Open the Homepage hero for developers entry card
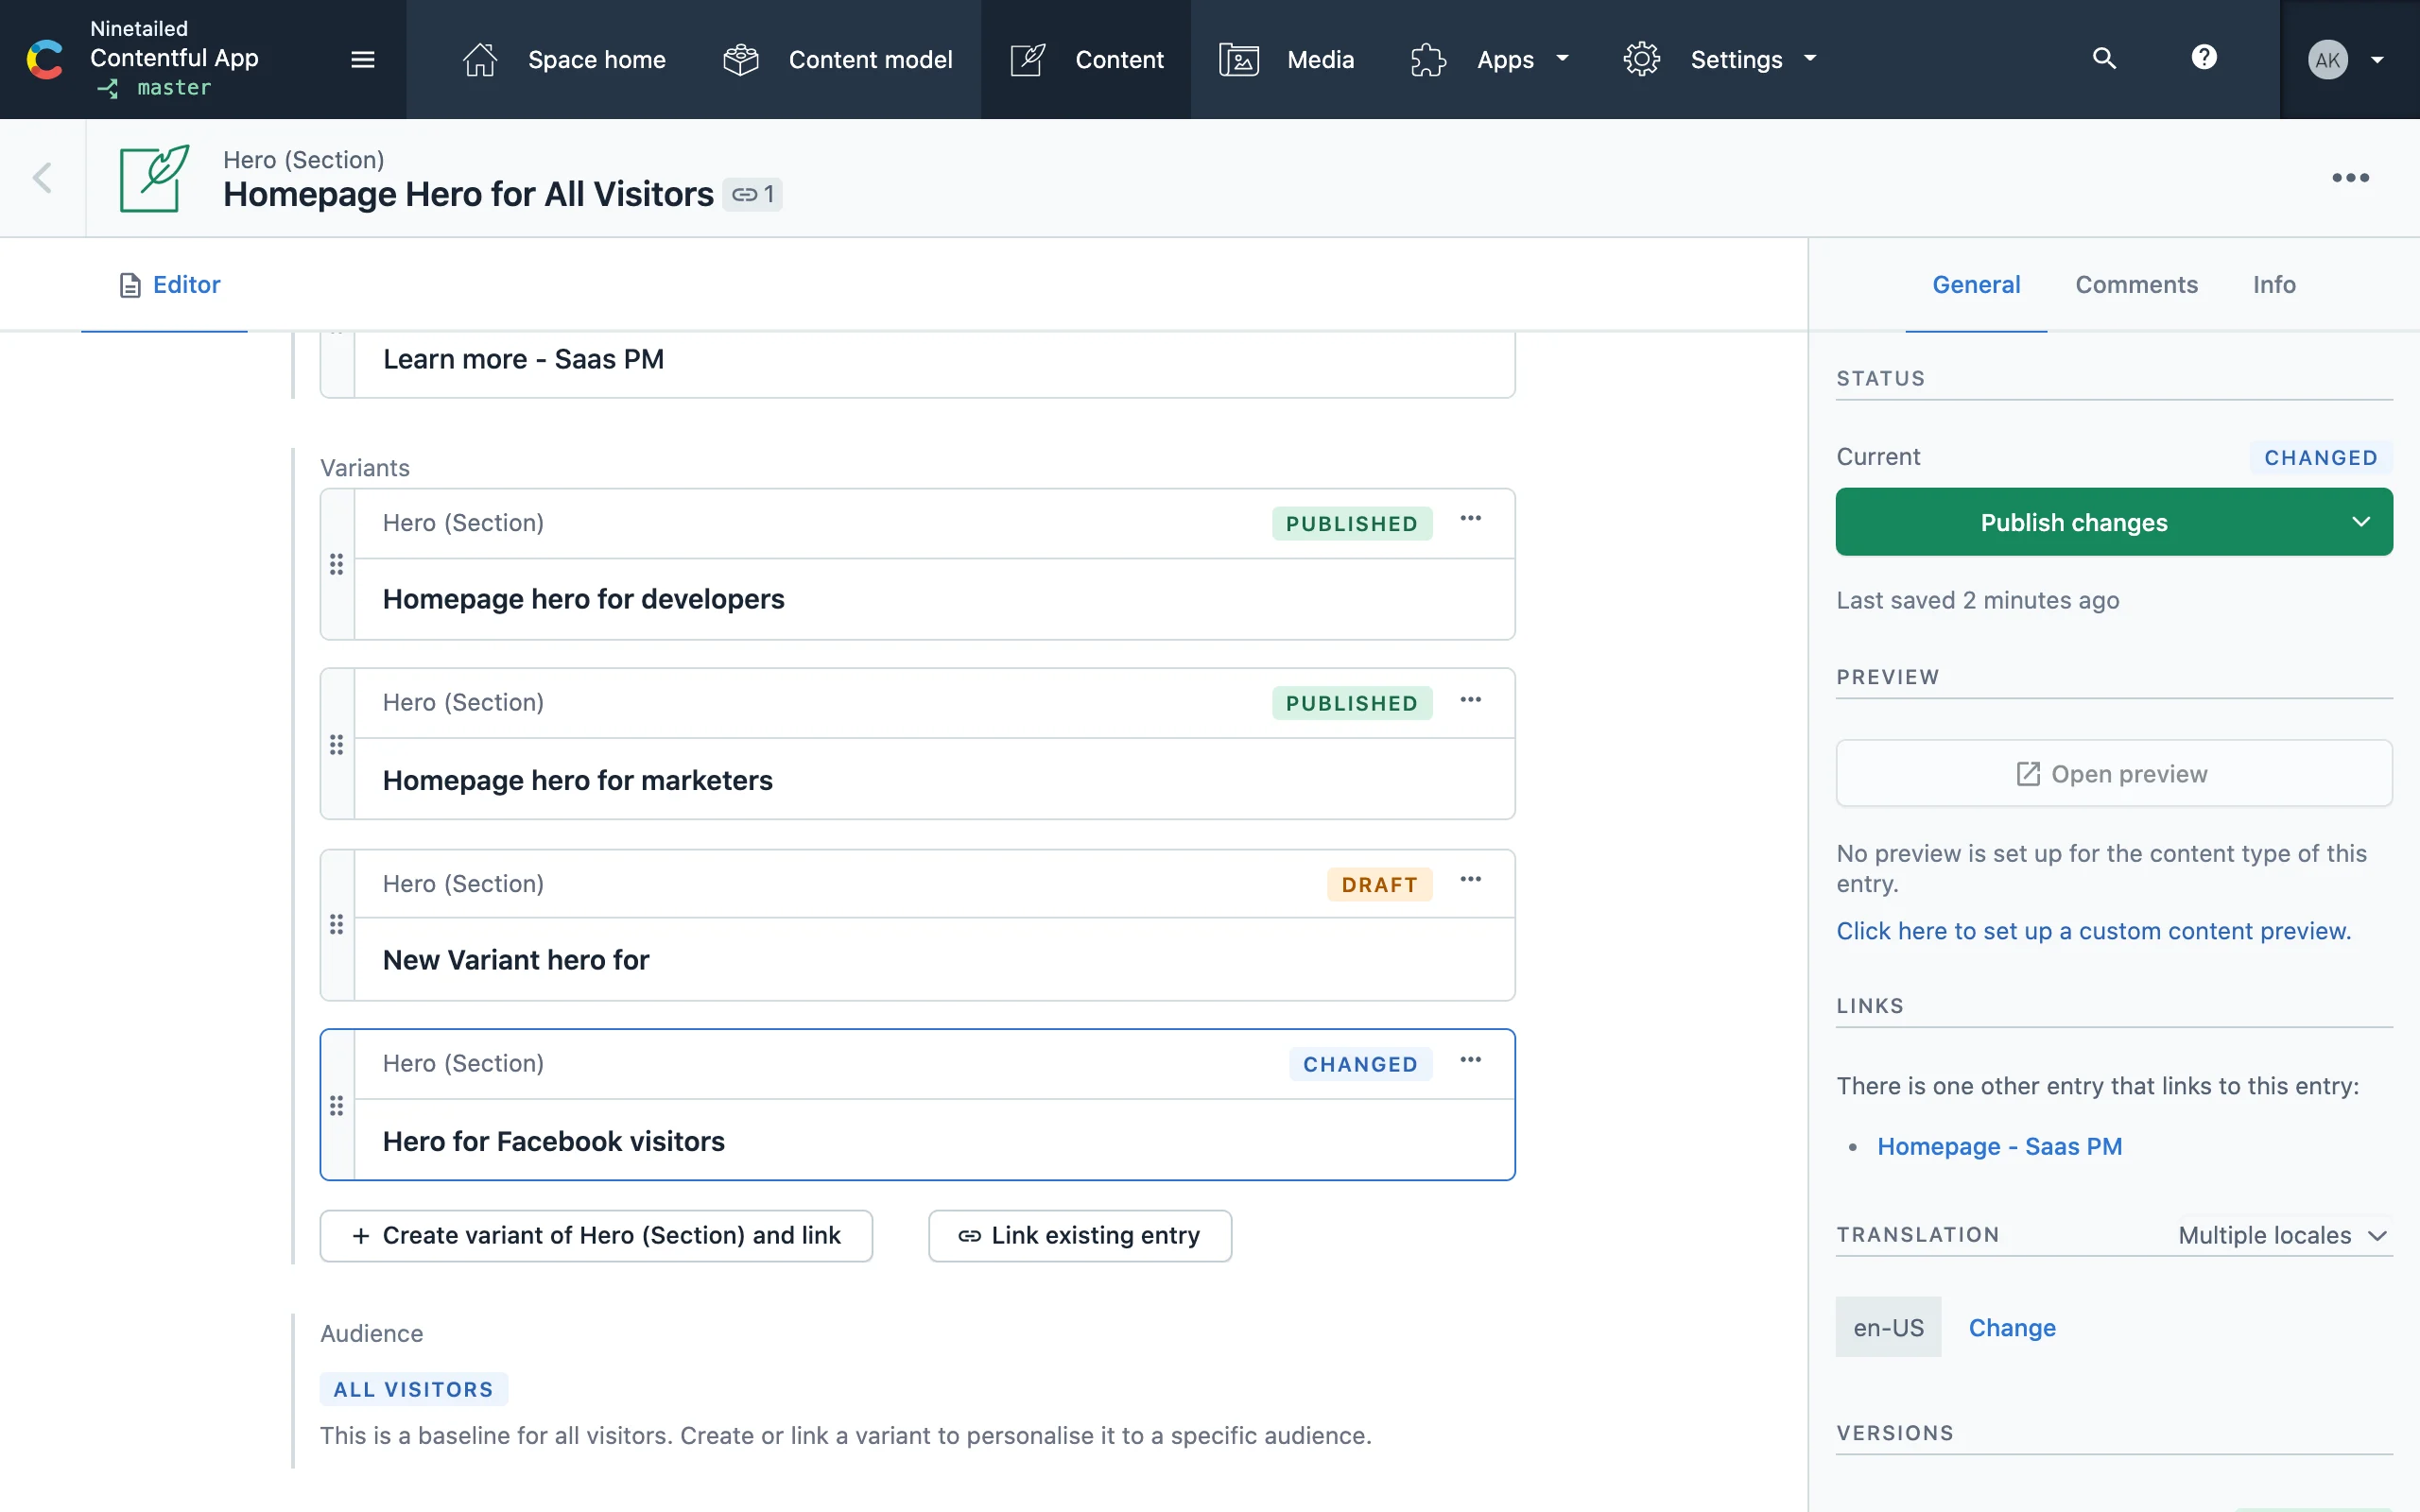Viewport: 2420px width, 1512px height. tap(584, 599)
